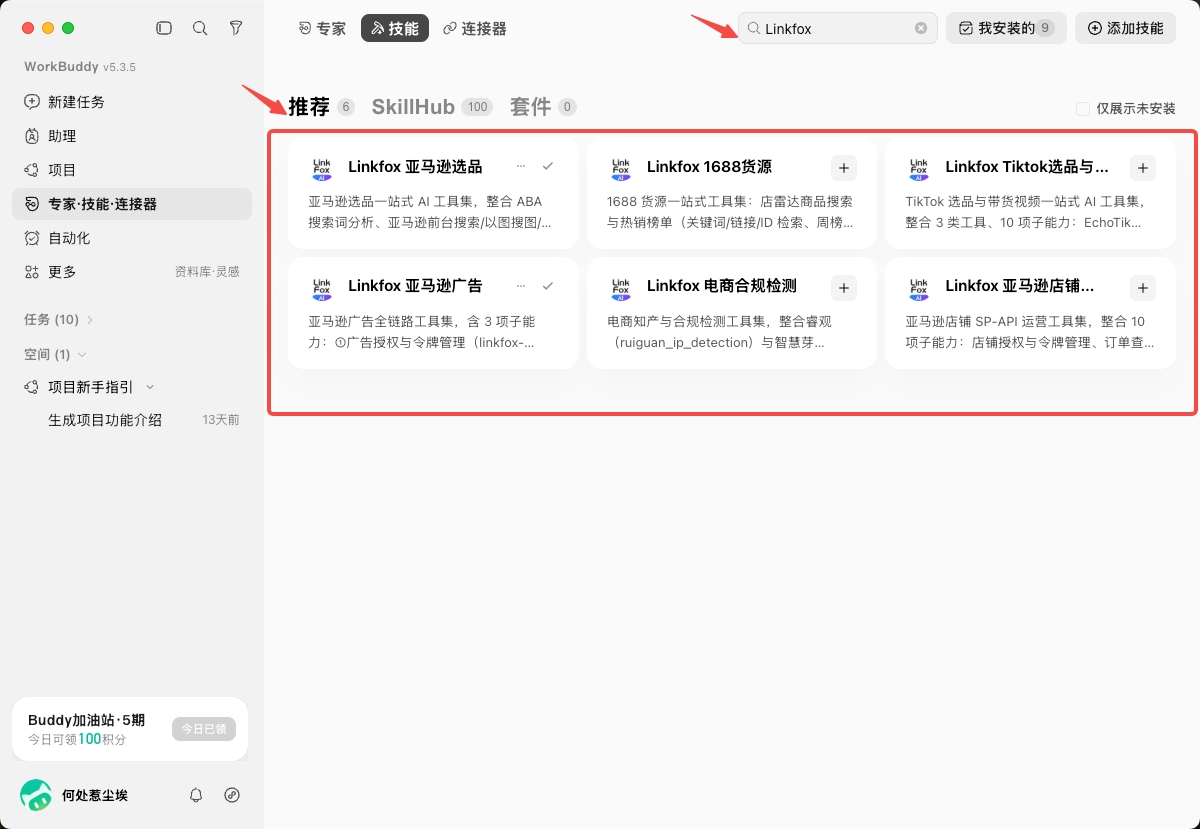Open search from sidebar magnifier icon
The width and height of the screenshot is (1200, 829).
(x=200, y=28)
